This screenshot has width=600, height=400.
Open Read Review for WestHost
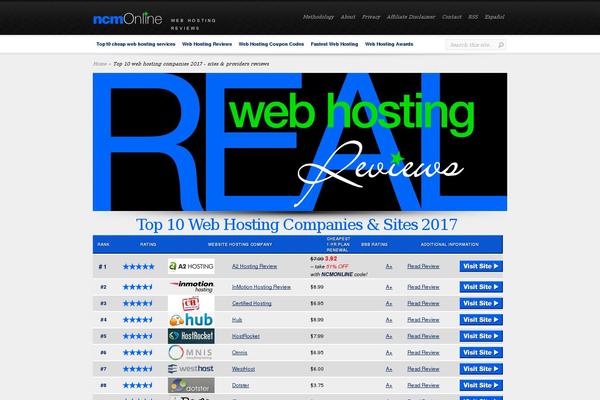click(423, 369)
